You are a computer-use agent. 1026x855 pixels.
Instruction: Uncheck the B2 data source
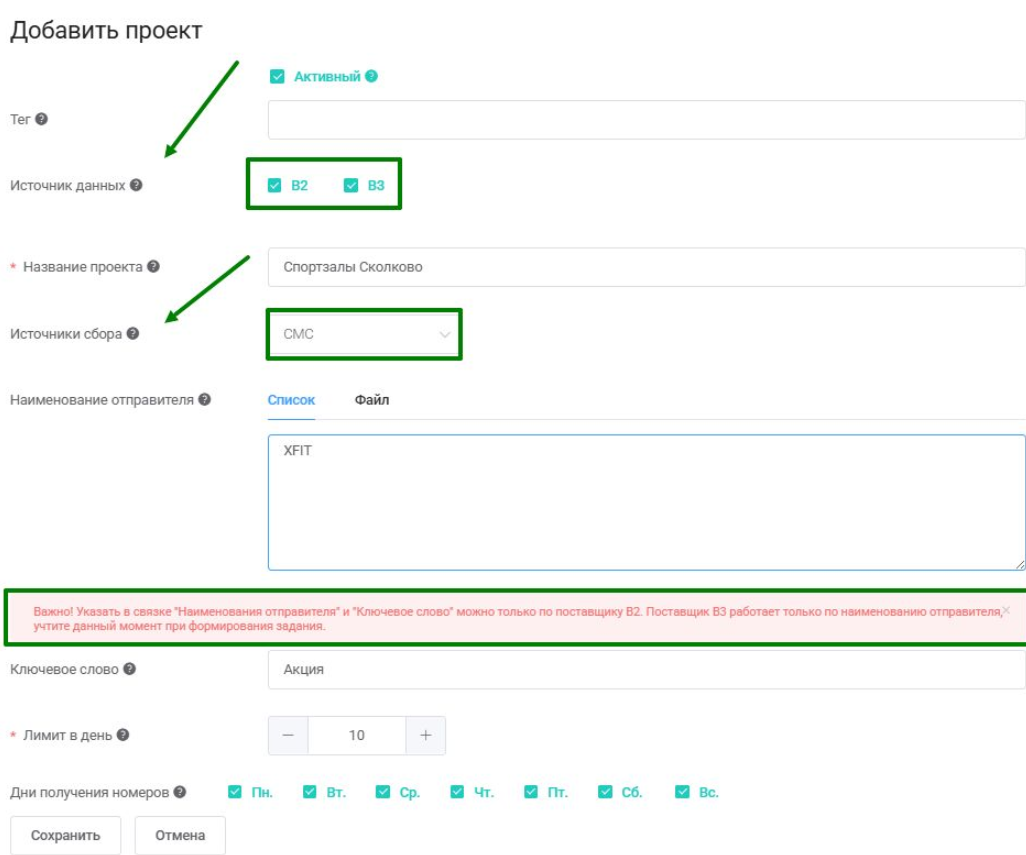[274, 185]
